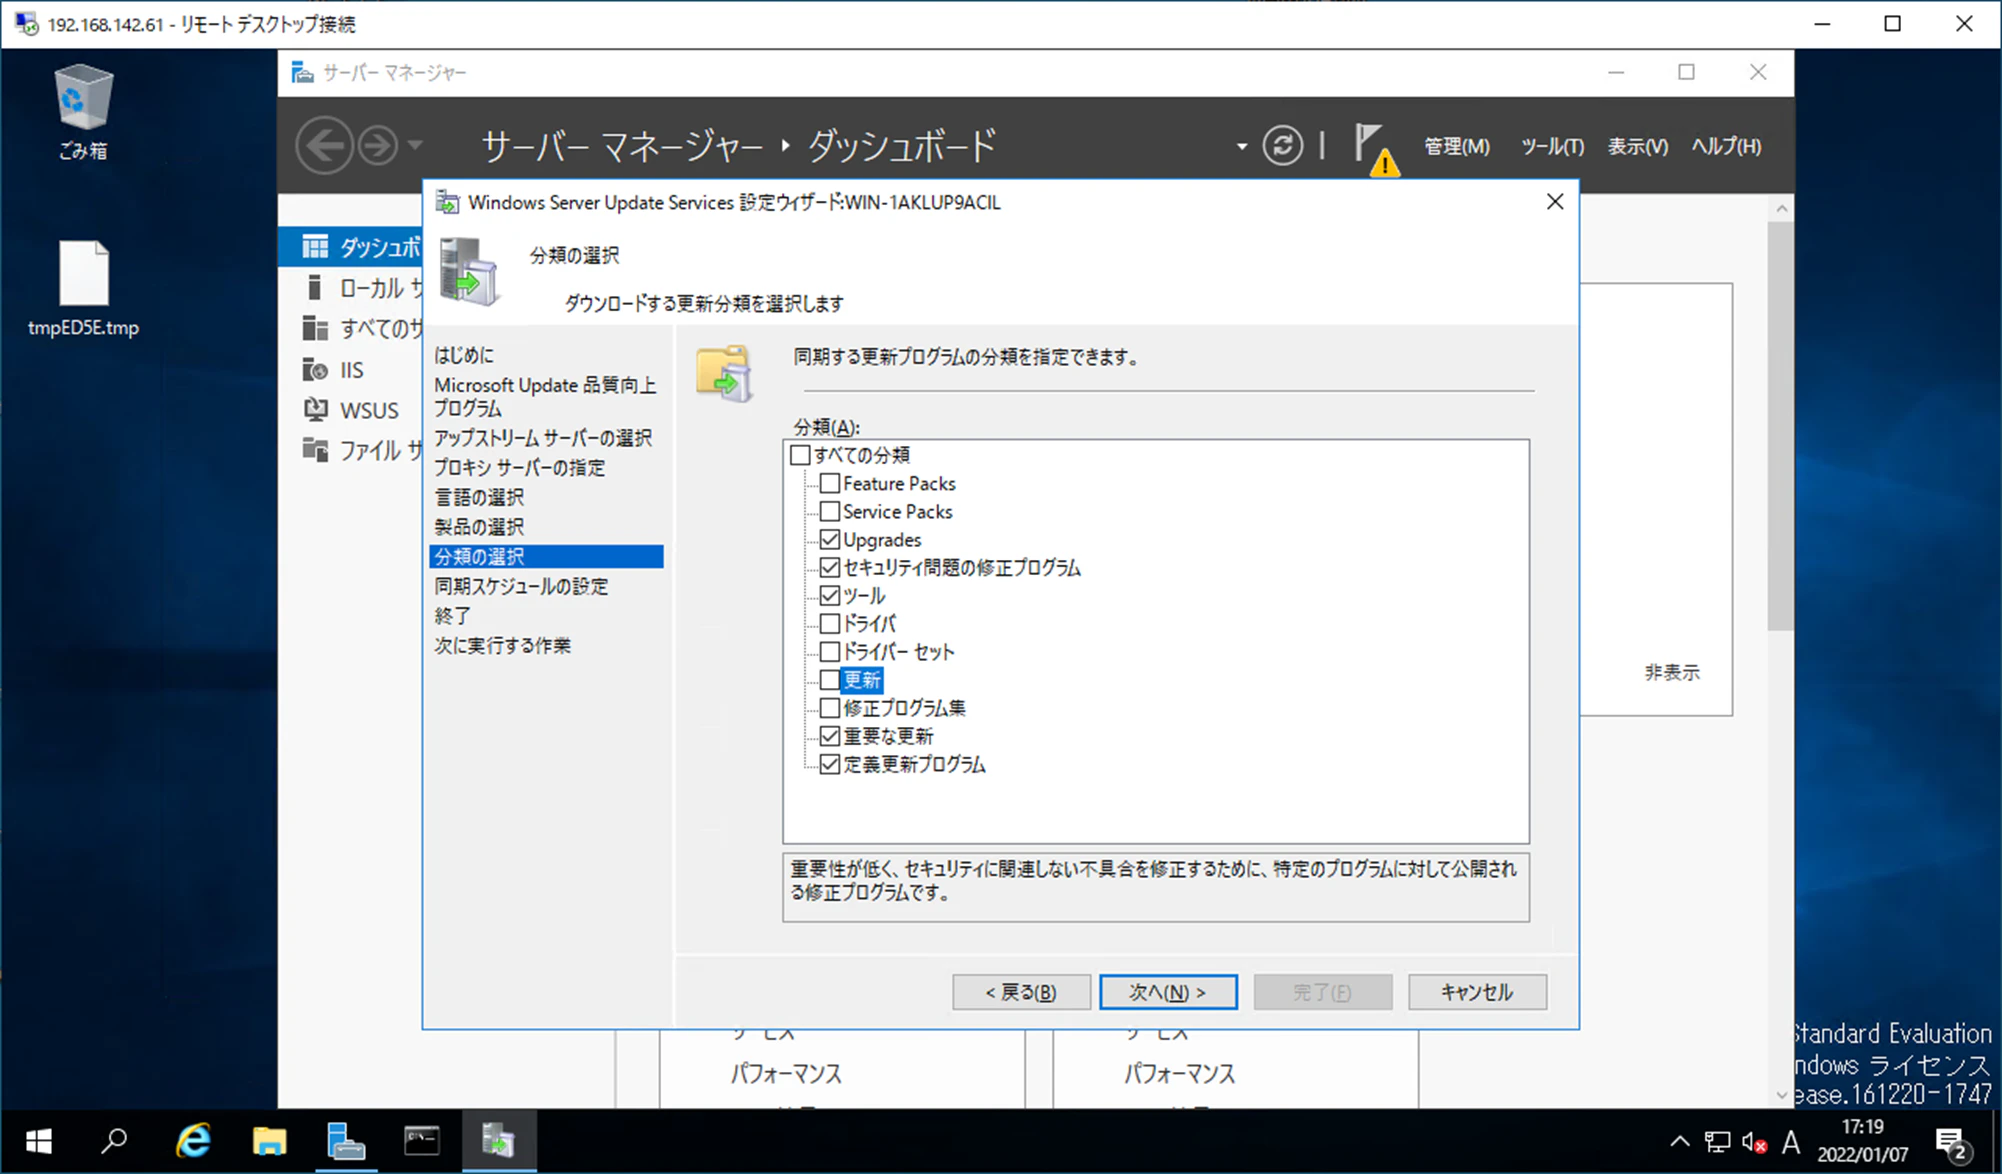Click キャンセル button in wizard
The image size is (2002, 1174).
point(1477,992)
